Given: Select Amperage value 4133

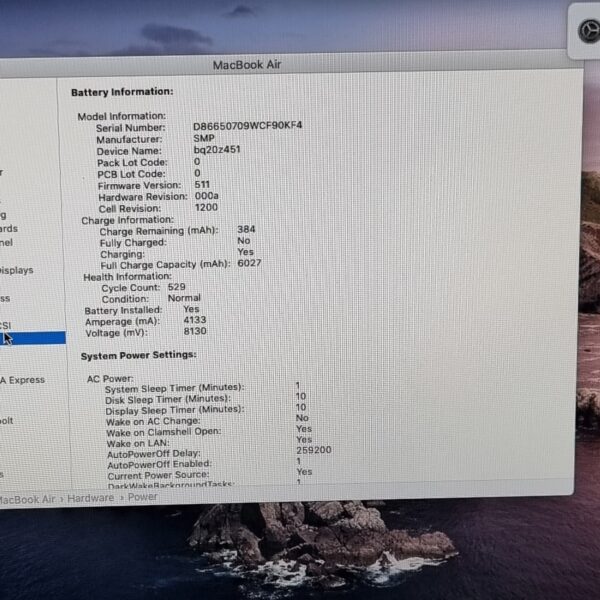Looking at the screenshot, I should (195, 320).
